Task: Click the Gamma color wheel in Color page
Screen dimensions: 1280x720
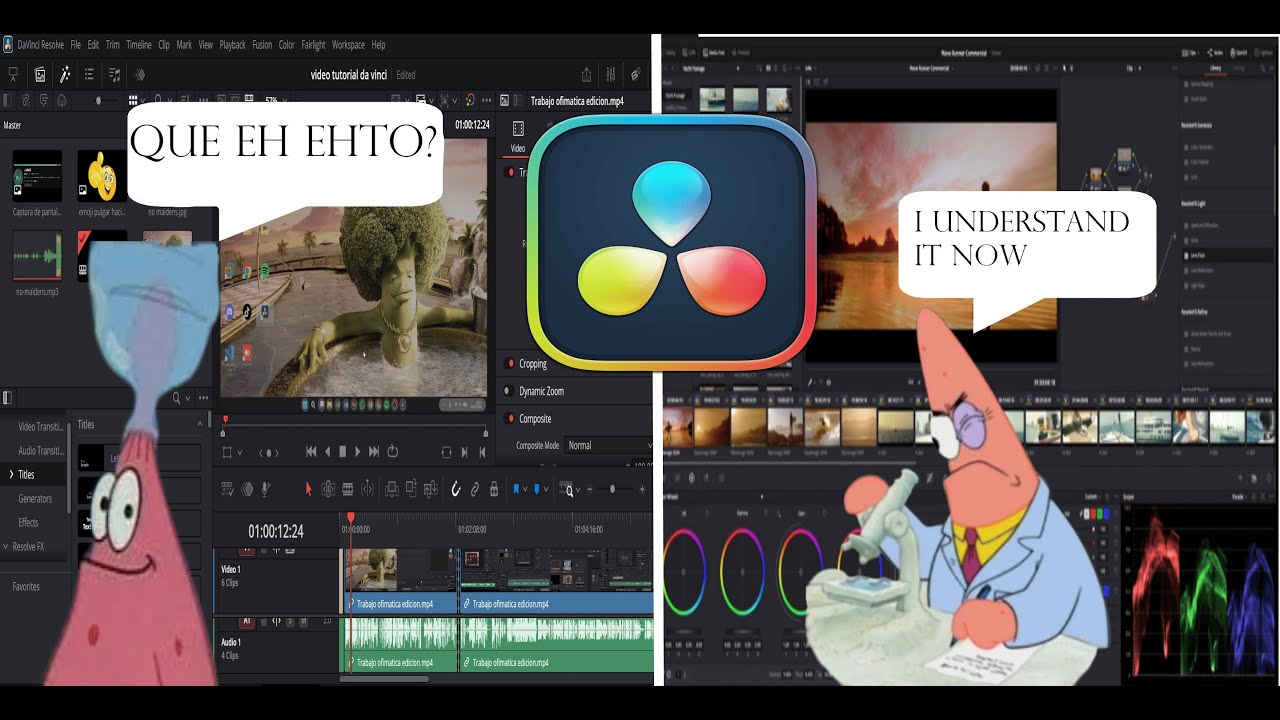Action: 742,570
